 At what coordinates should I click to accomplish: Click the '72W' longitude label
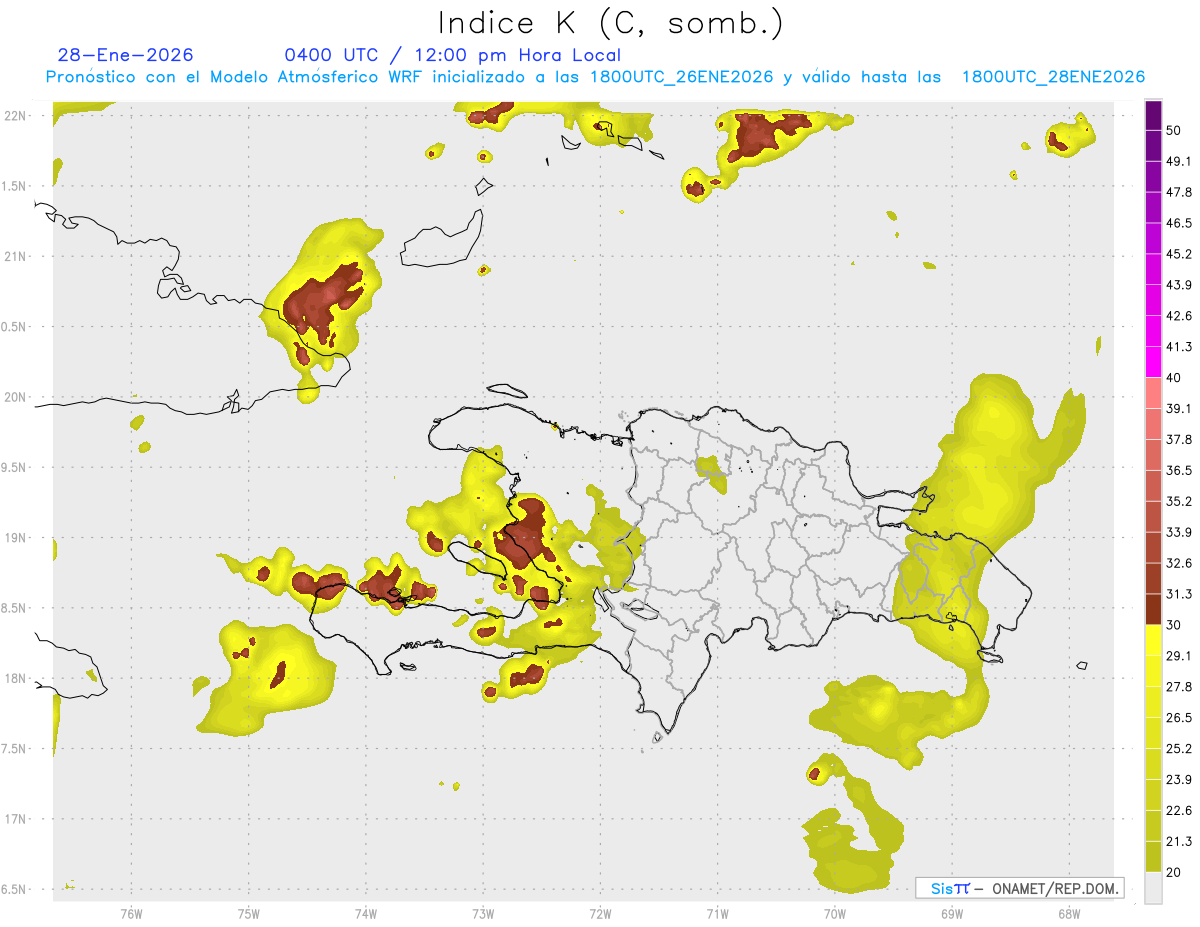pos(600,913)
